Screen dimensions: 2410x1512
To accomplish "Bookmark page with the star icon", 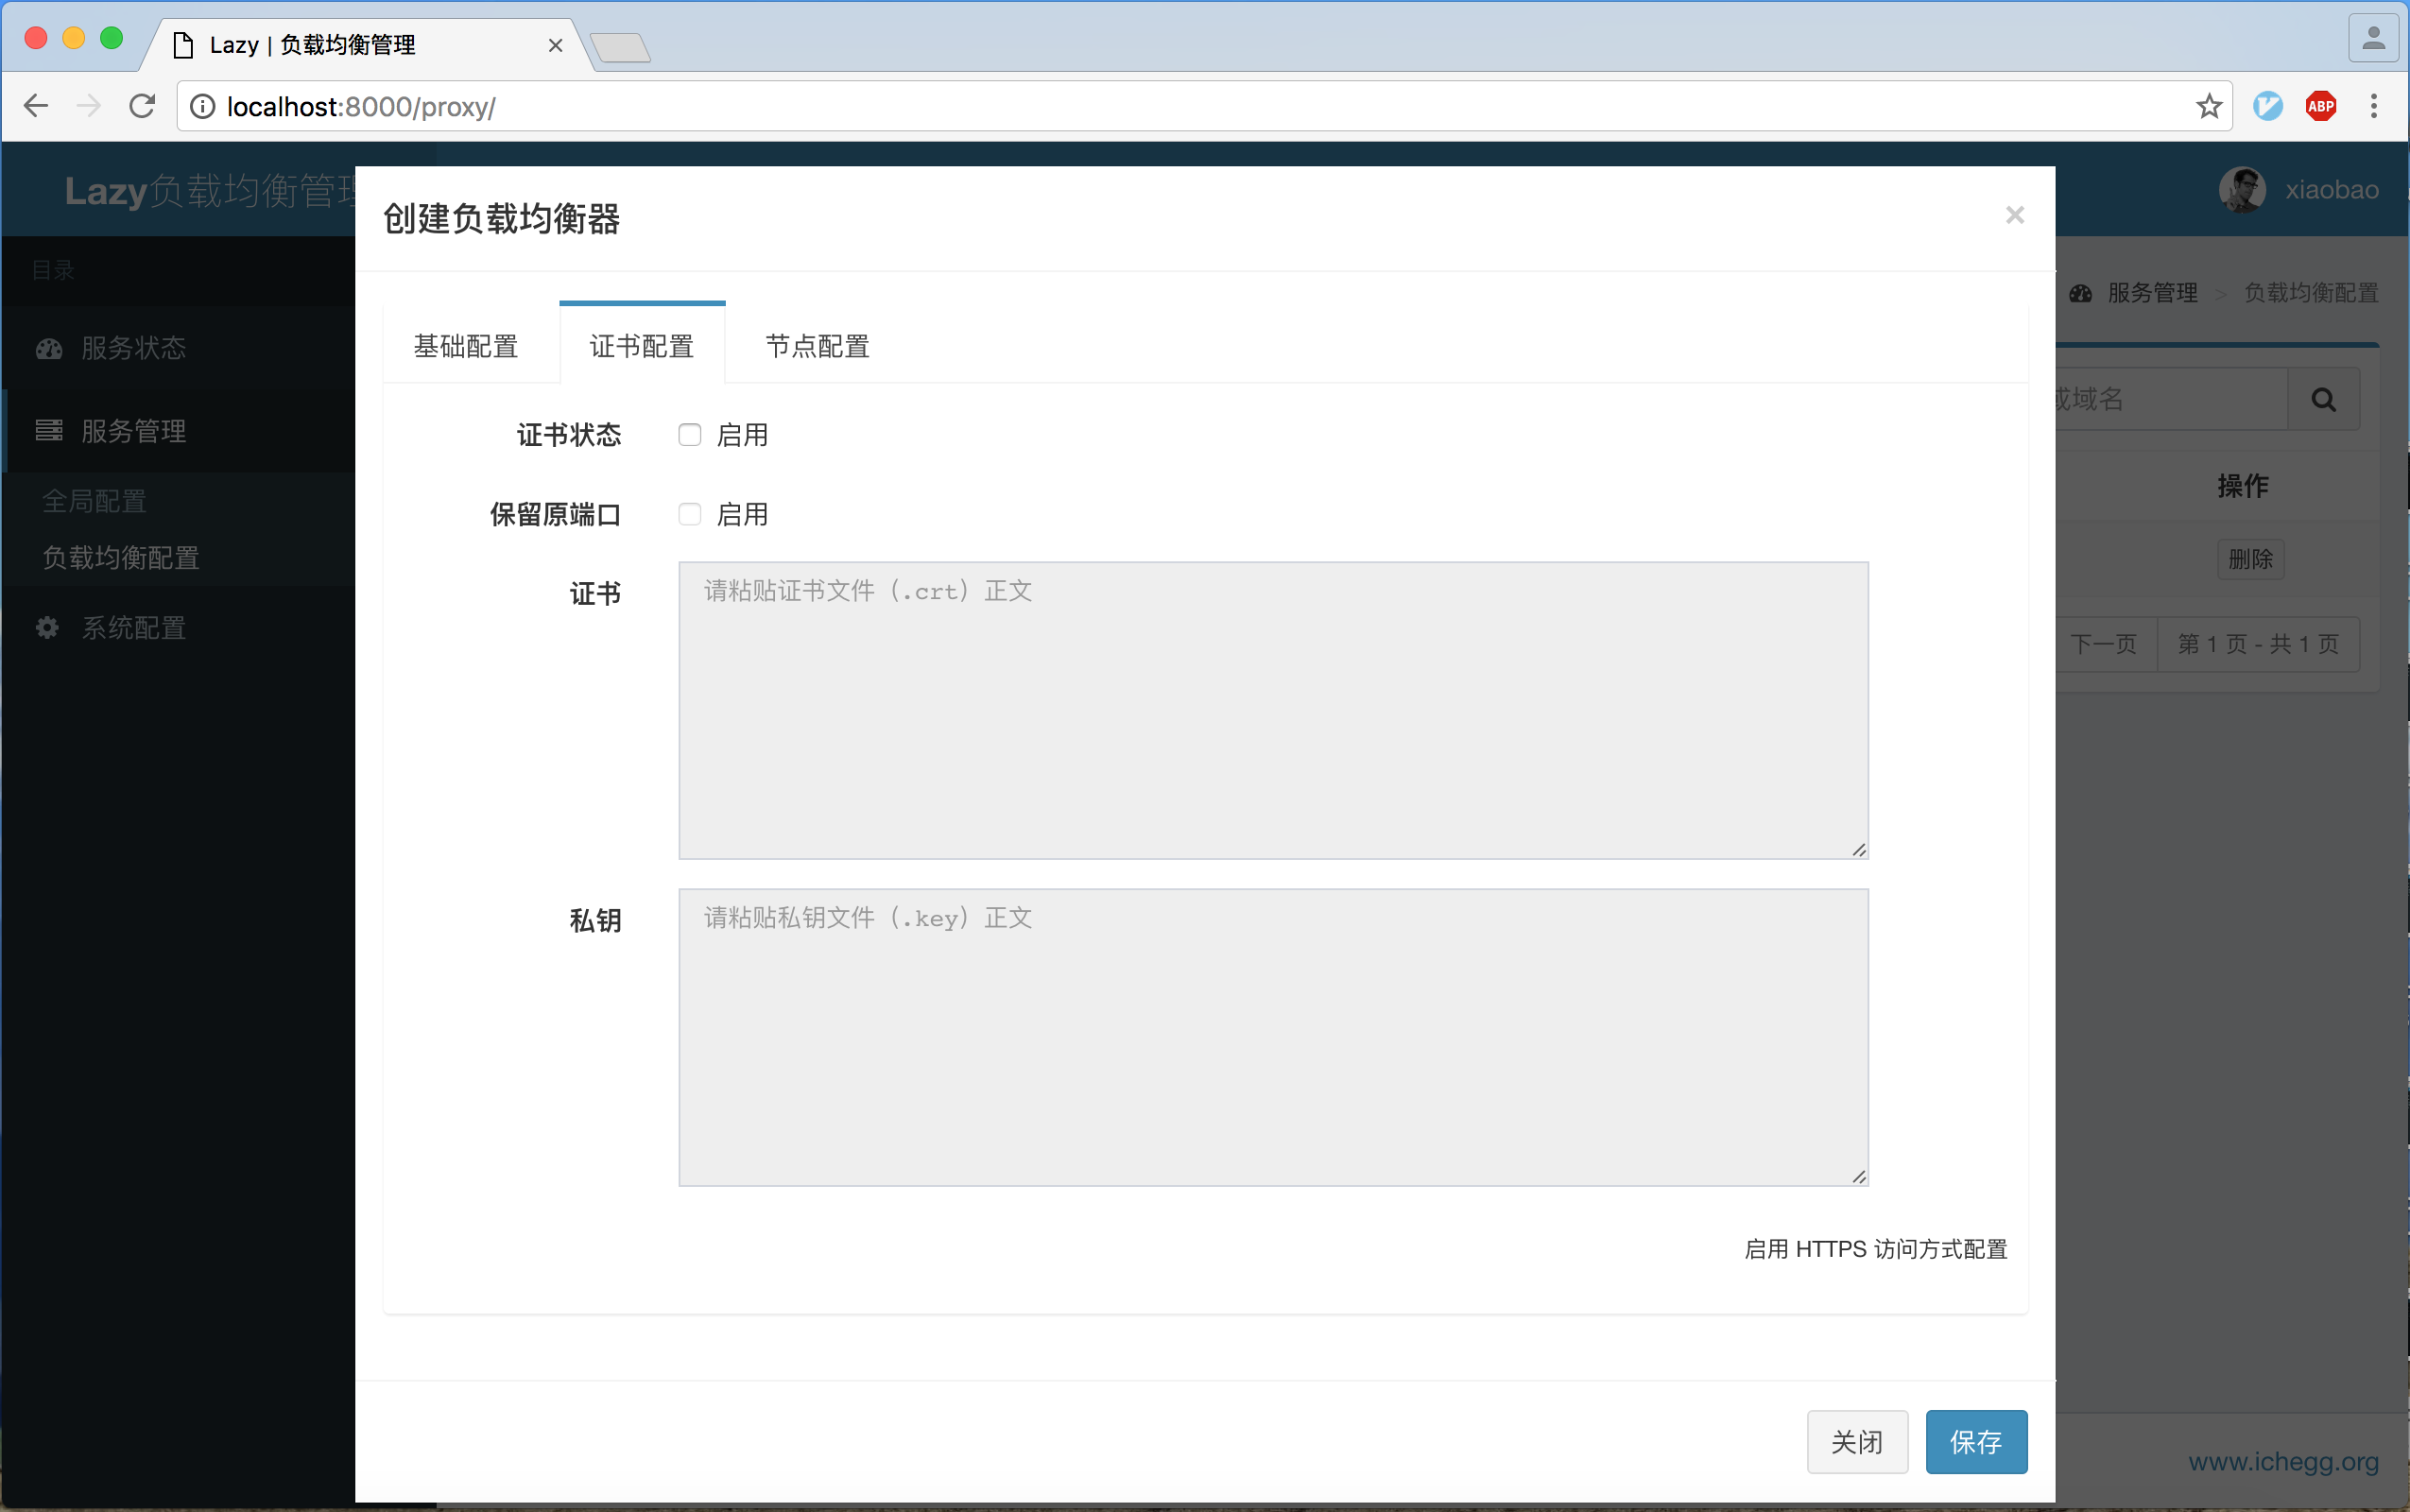I will click(2208, 106).
